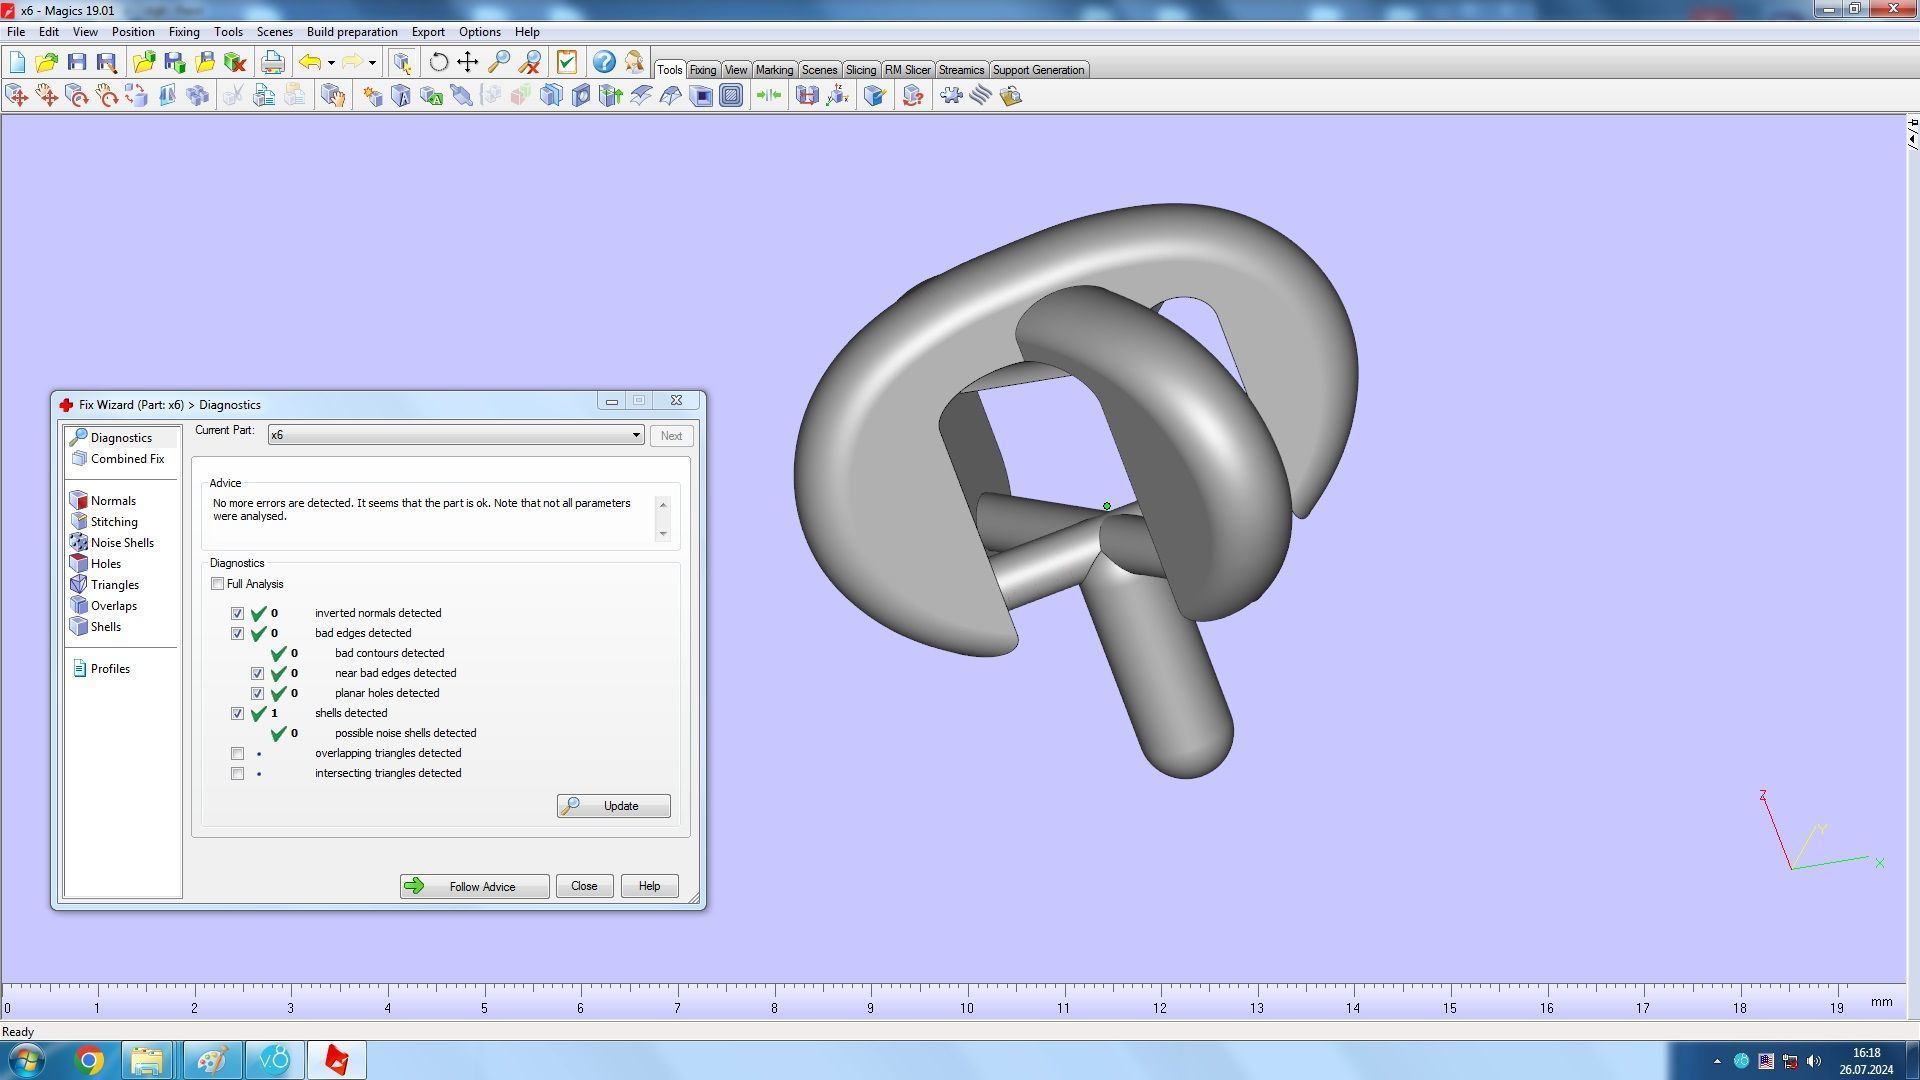Click the Zoom magnifier toolbar icon
Viewport: 1920px width, 1080px height.
pos(498,63)
